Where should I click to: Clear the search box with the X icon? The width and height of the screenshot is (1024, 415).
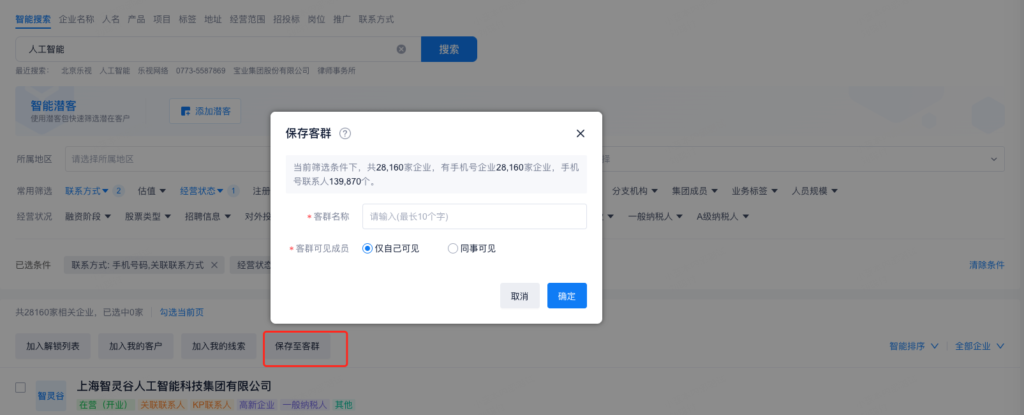[x=402, y=49]
